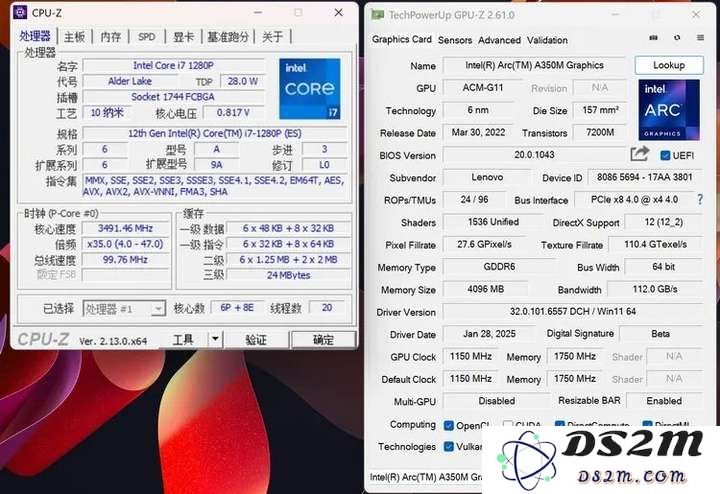Click the GDDR6 memory type value
720x494 pixels.
pyautogui.click(x=499, y=267)
